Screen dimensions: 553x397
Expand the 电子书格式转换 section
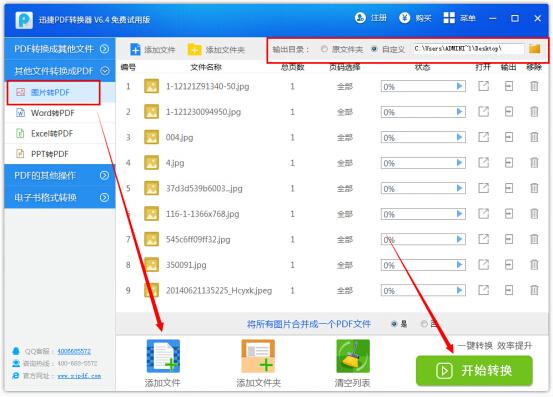(60, 197)
